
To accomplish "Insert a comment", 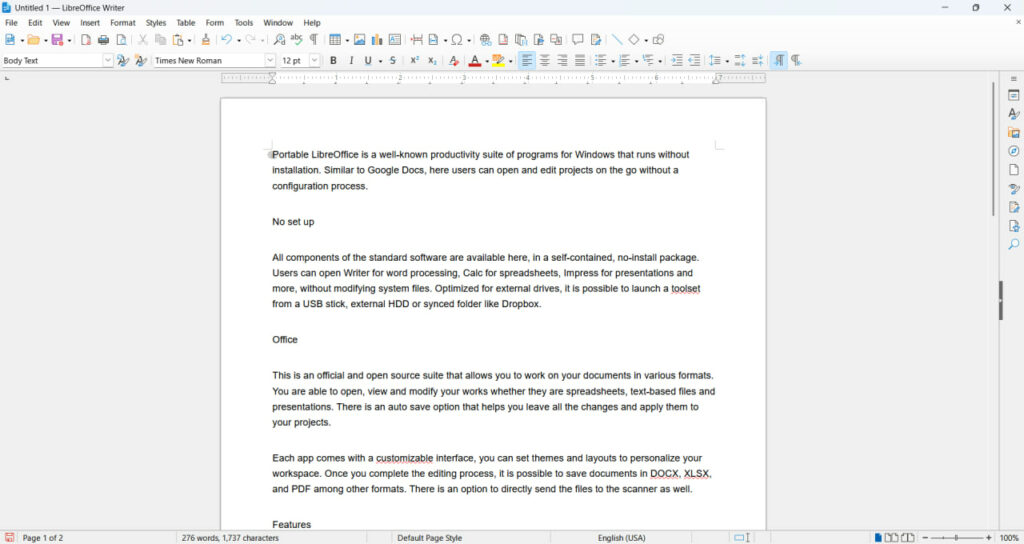I will pyautogui.click(x=578, y=40).
